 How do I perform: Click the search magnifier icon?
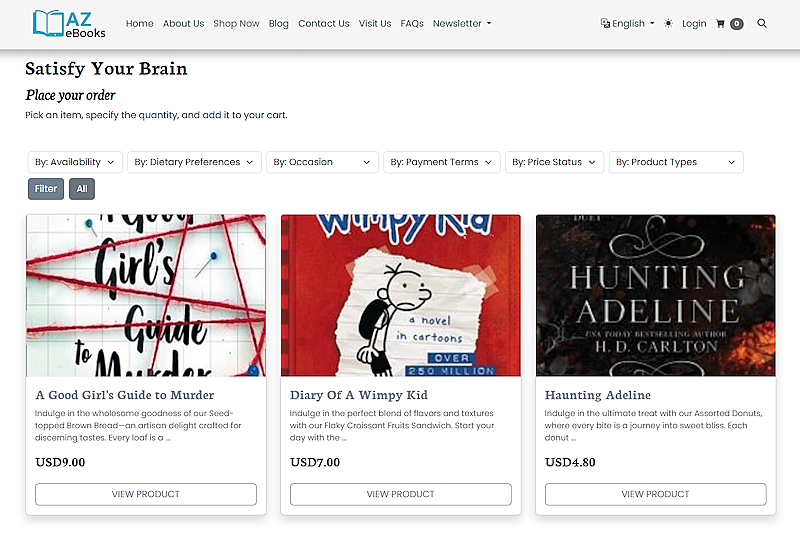coord(763,23)
